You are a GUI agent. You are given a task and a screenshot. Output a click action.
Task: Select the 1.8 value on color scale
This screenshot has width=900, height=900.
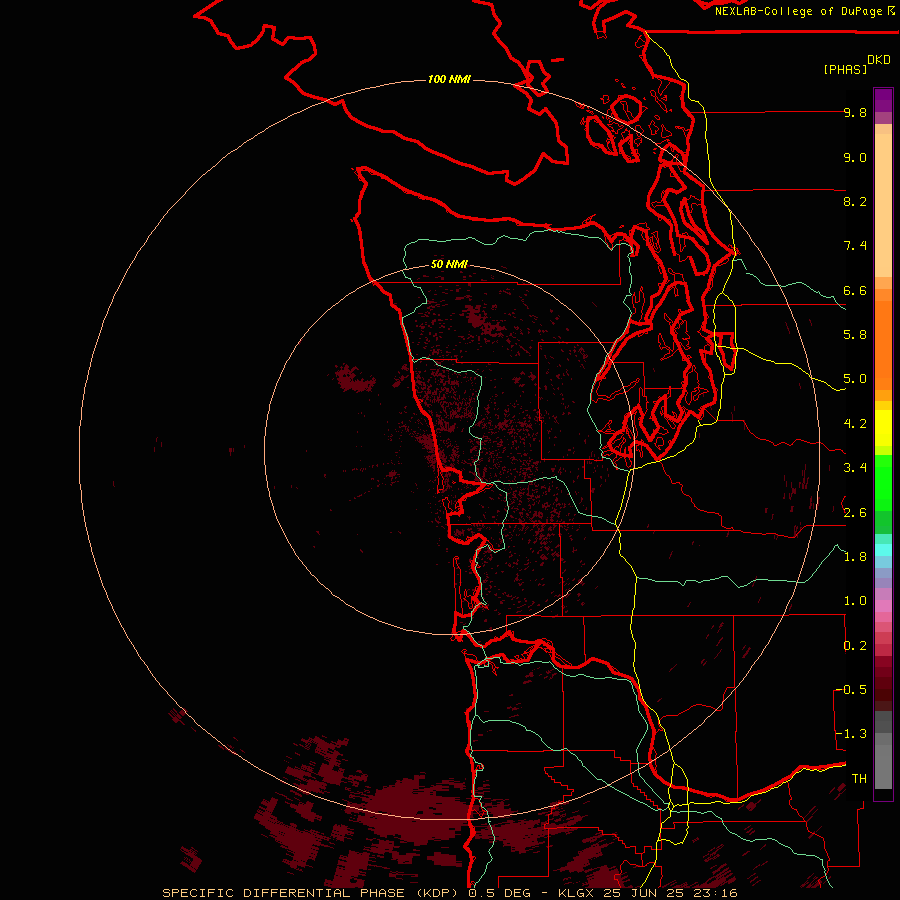(855, 557)
